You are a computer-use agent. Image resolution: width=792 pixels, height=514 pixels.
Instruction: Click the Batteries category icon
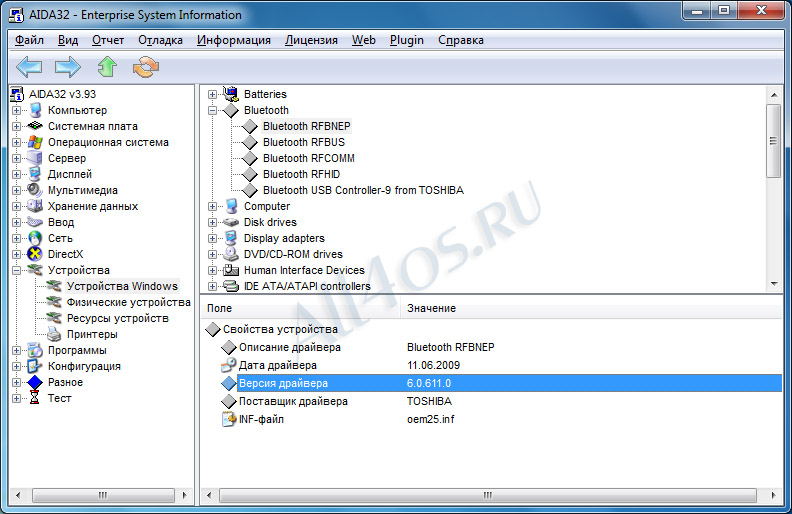click(231, 94)
